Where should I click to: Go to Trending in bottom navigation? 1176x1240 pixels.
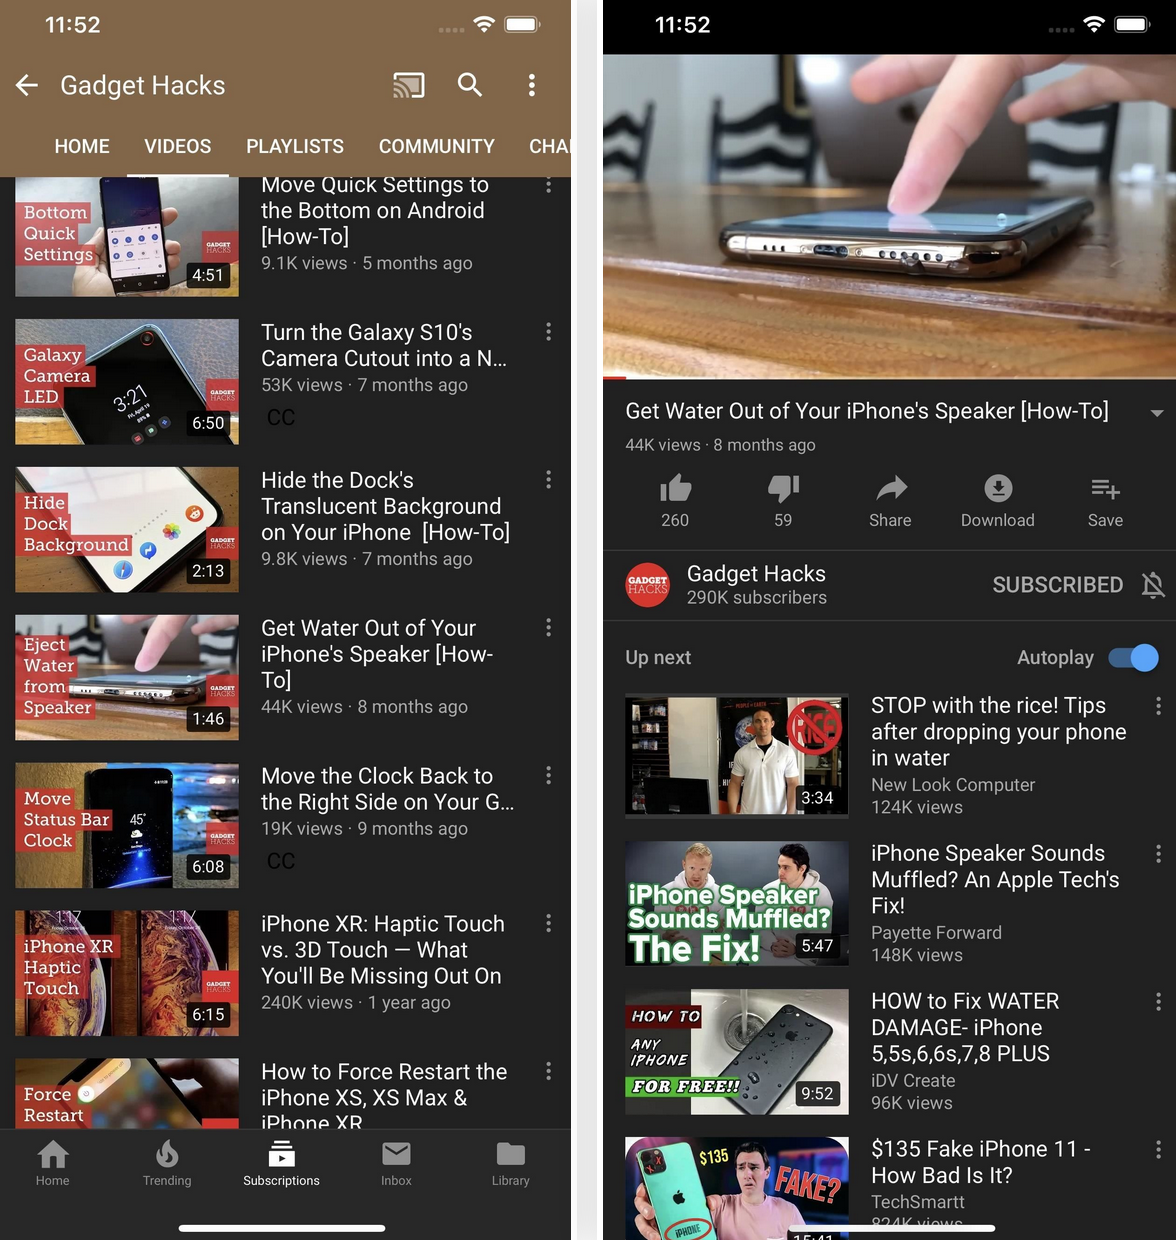tap(167, 1164)
